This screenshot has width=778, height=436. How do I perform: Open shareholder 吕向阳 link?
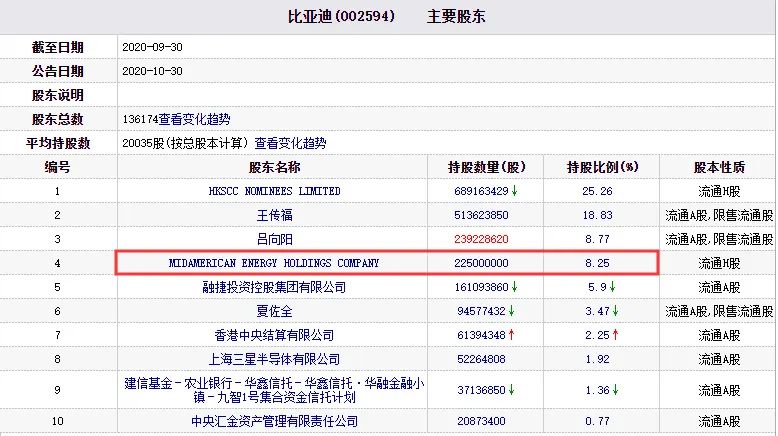point(274,239)
